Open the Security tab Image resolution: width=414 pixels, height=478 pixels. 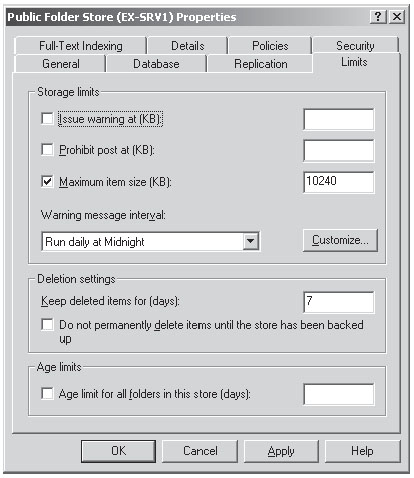[355, 45]
